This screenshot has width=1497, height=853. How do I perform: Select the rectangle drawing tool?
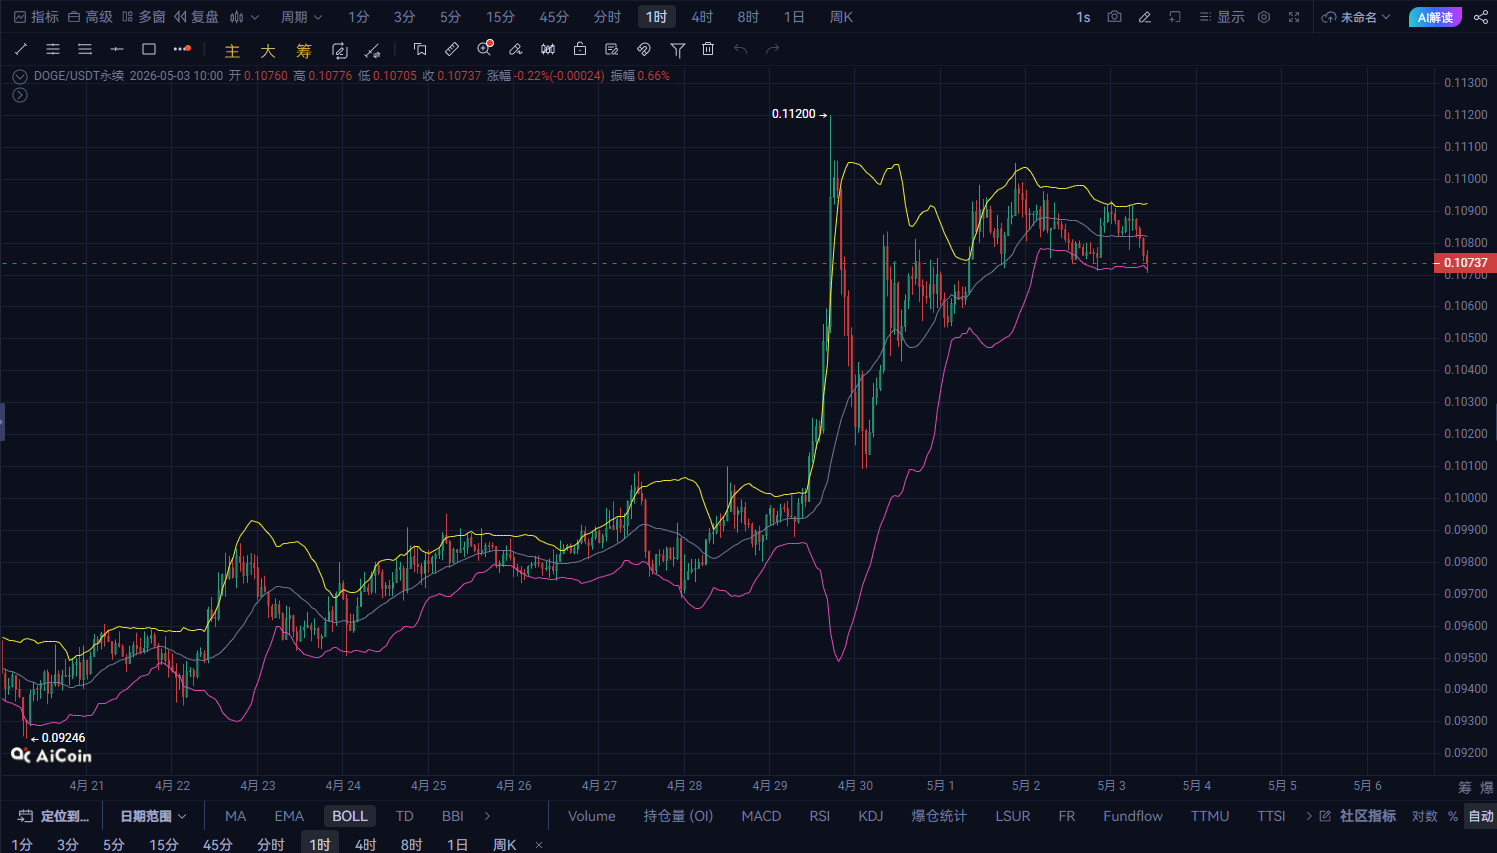(x=149, y=49)
